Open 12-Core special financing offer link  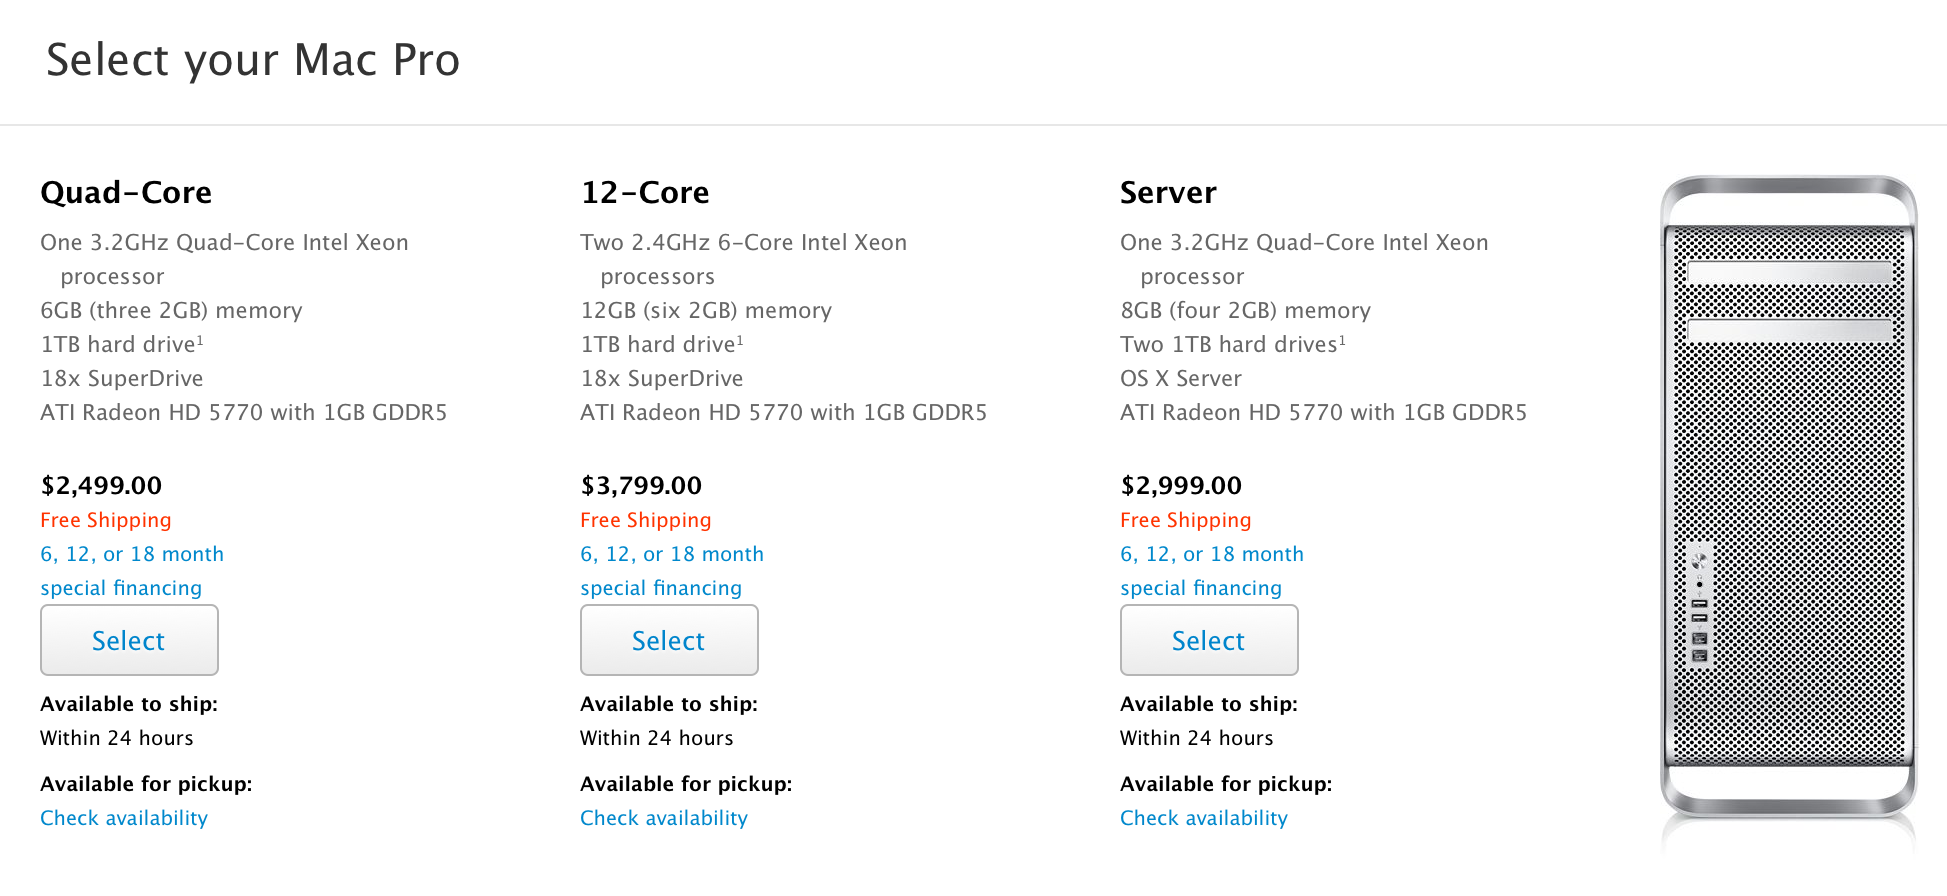point(671,571)
